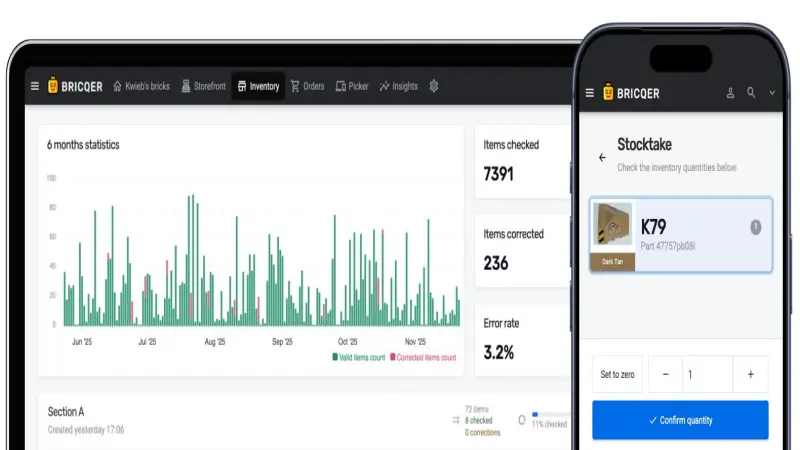This screenshot has width=800, height=450.
Task: Click Section A progress bar
Action: click(x=551, y=414)
